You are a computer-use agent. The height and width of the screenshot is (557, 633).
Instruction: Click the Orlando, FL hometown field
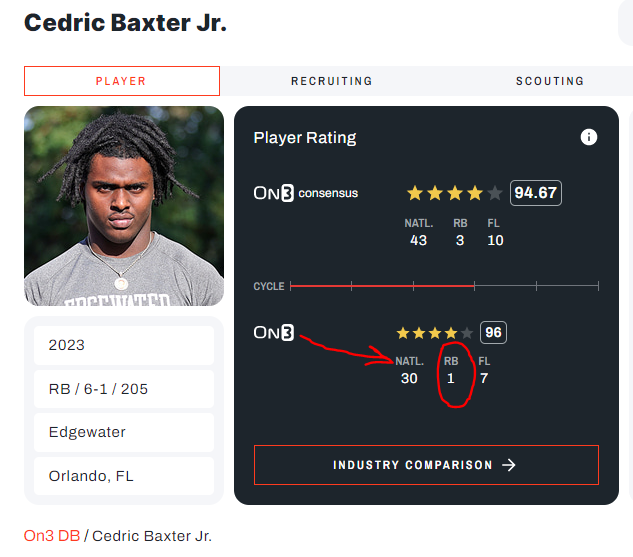coord(124,476)
